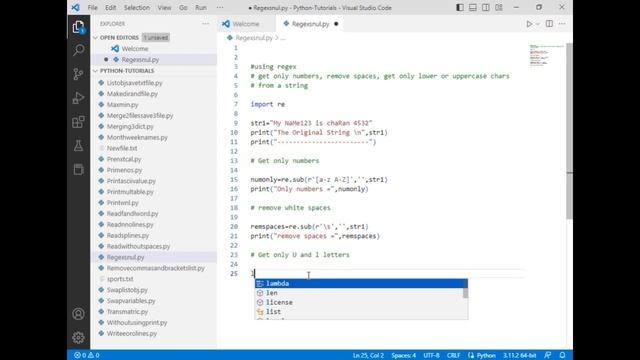This screenshot has height=360, width=640.
Task: Open the run button dropdown arrow
Action: click(538, 24)
